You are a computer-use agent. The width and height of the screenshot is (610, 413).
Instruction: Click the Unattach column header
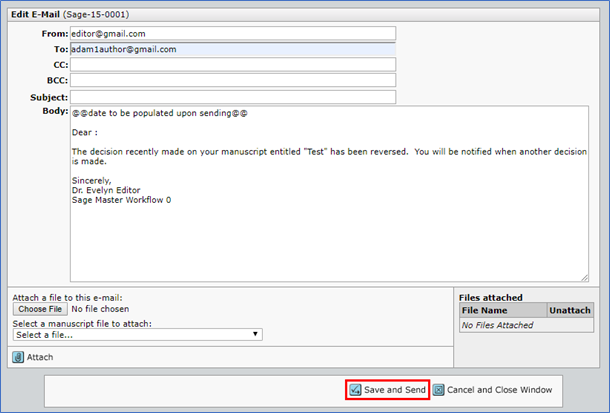[x=570, y=311]
